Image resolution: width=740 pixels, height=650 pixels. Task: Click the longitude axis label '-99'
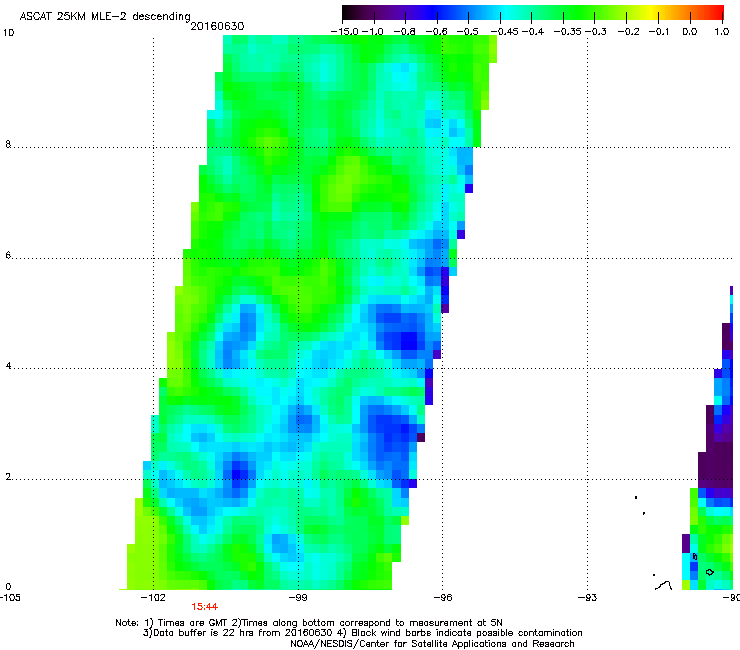point(298,598)
